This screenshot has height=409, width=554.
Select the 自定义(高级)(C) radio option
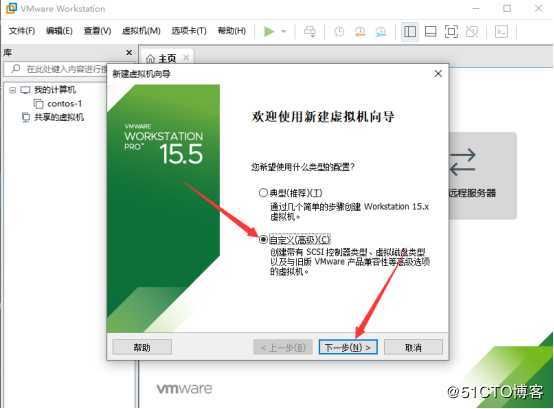263,240
